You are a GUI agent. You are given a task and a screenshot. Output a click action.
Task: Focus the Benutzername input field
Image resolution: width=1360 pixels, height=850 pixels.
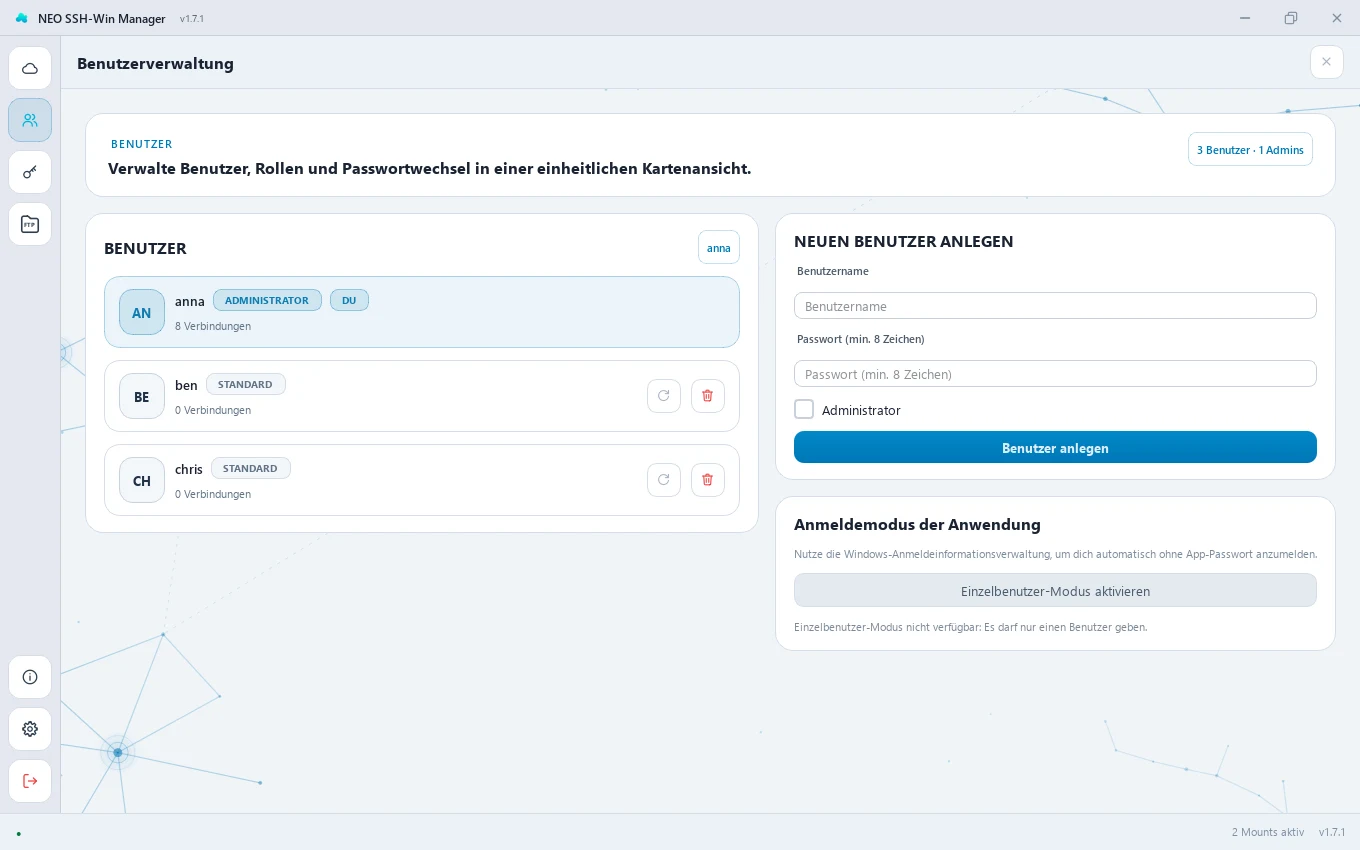point(1055,305)
